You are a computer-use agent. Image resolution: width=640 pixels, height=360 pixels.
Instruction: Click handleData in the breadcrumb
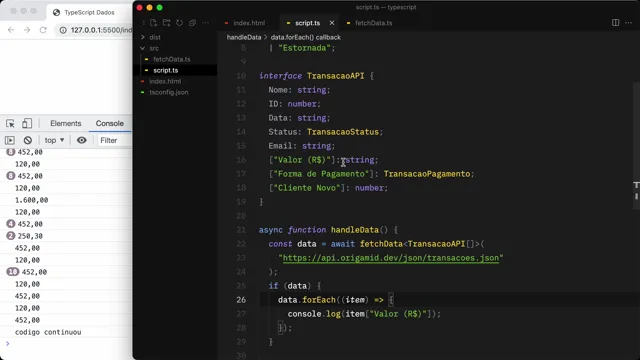(244, 37)
